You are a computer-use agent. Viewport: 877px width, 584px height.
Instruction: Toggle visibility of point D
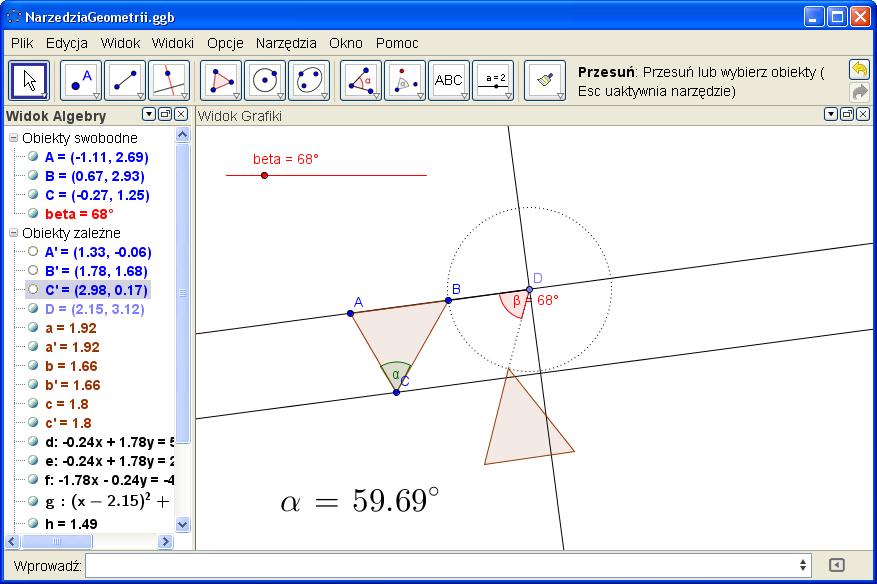pos(33,309)
